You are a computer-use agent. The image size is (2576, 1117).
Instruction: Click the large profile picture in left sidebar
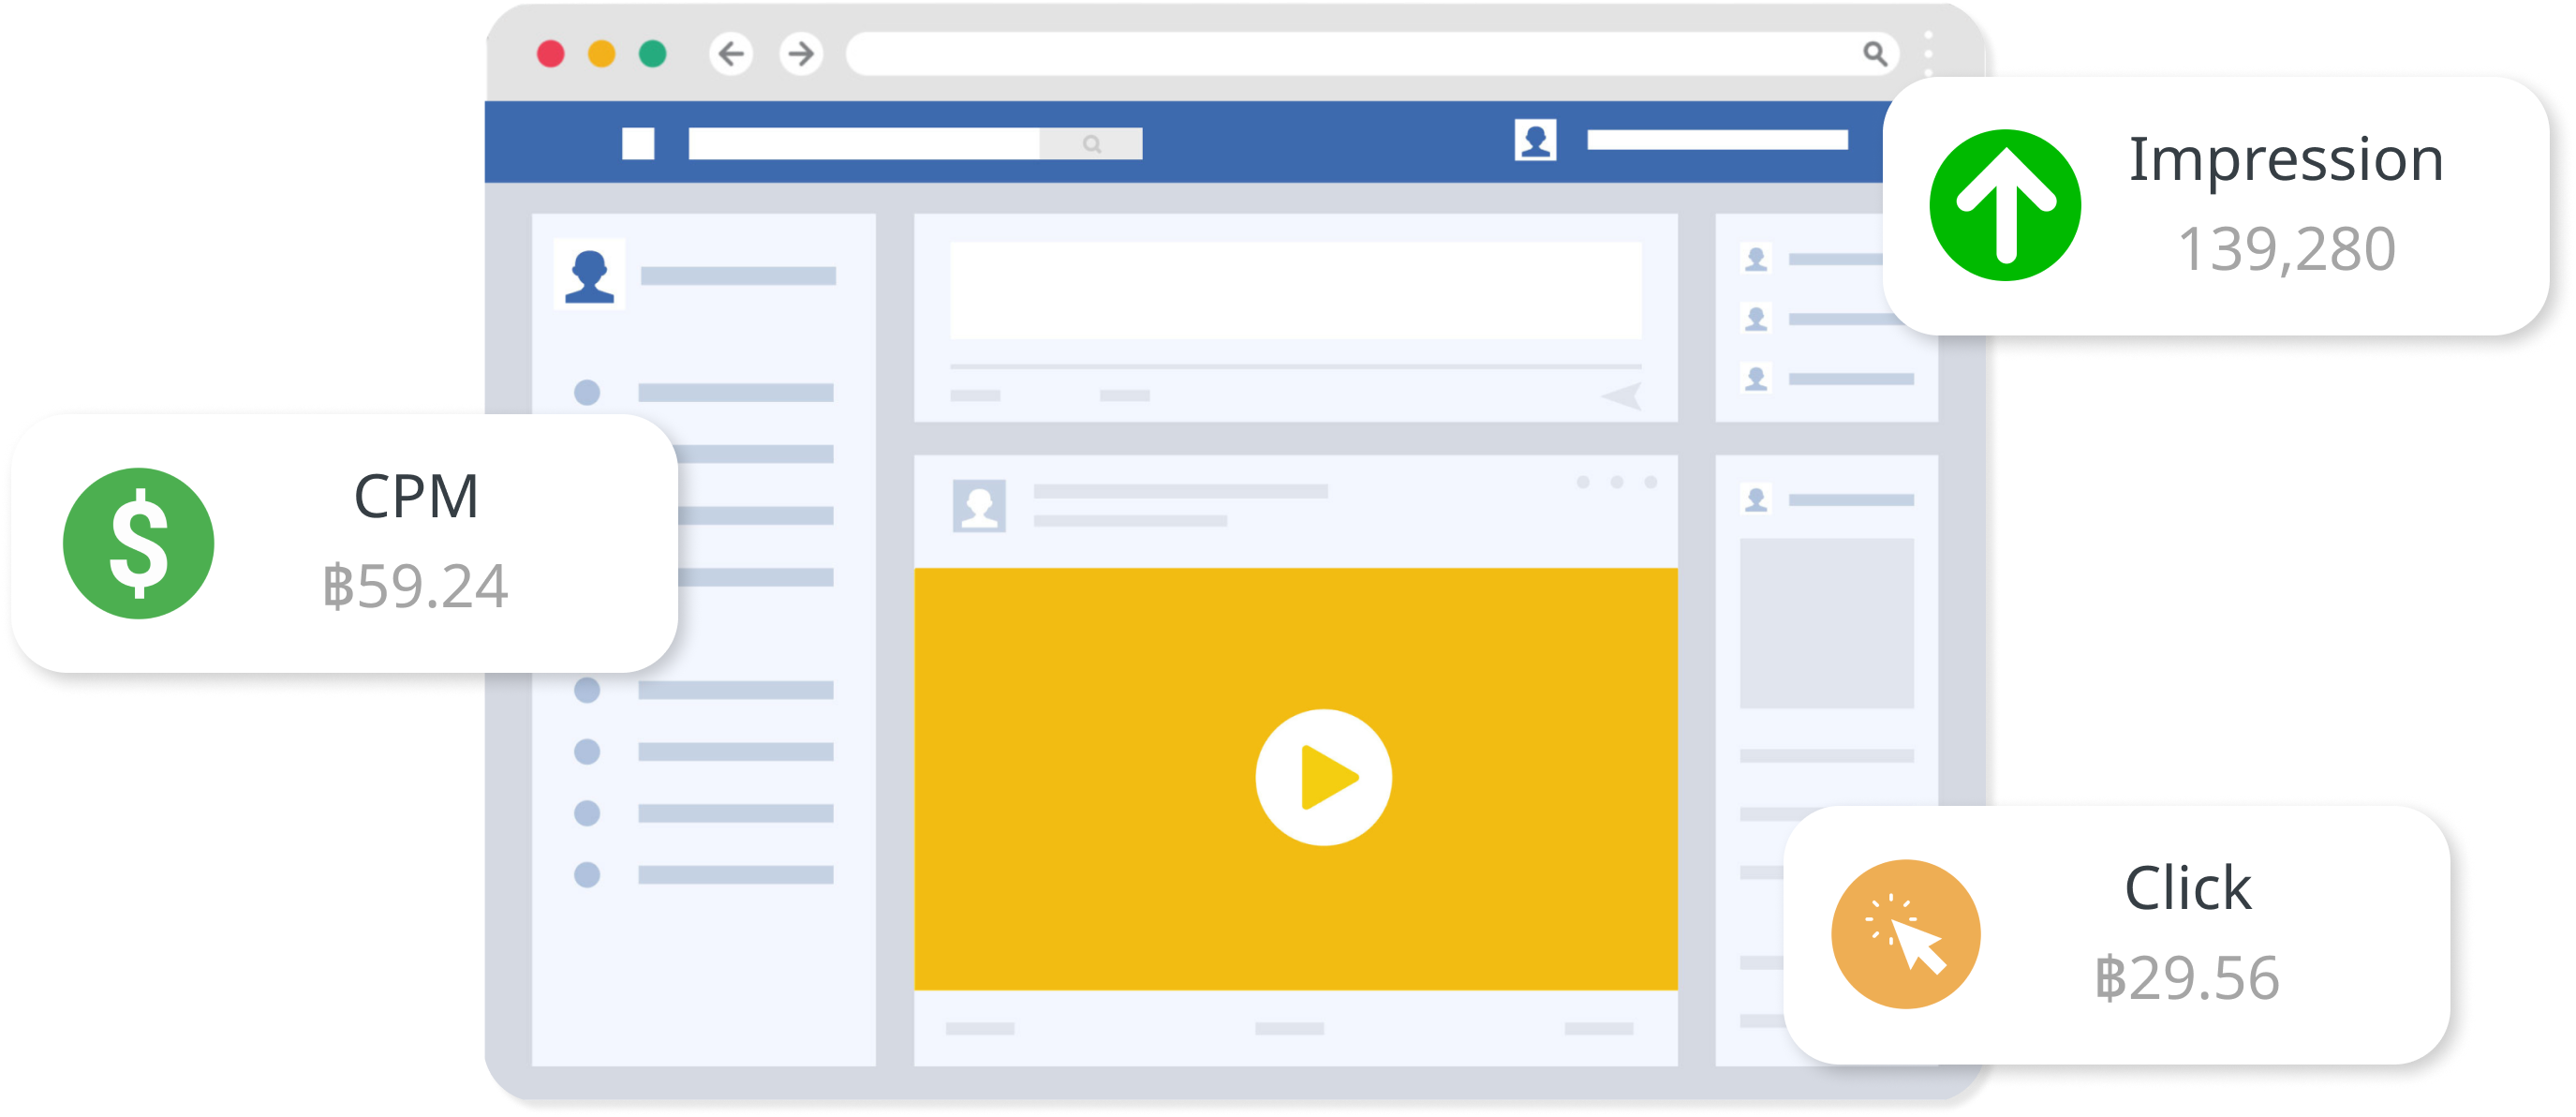pyautogui.click(x=589, y=275)
